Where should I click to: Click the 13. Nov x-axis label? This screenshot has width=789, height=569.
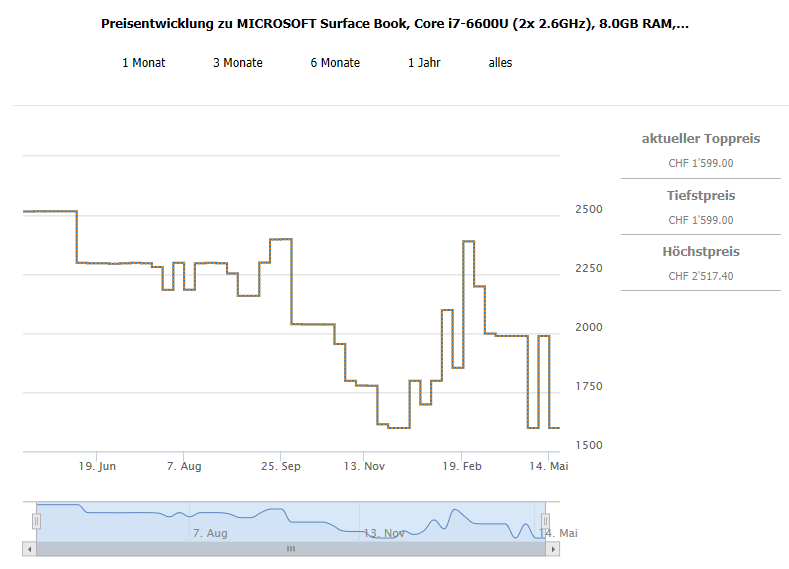tap(364, 466)
